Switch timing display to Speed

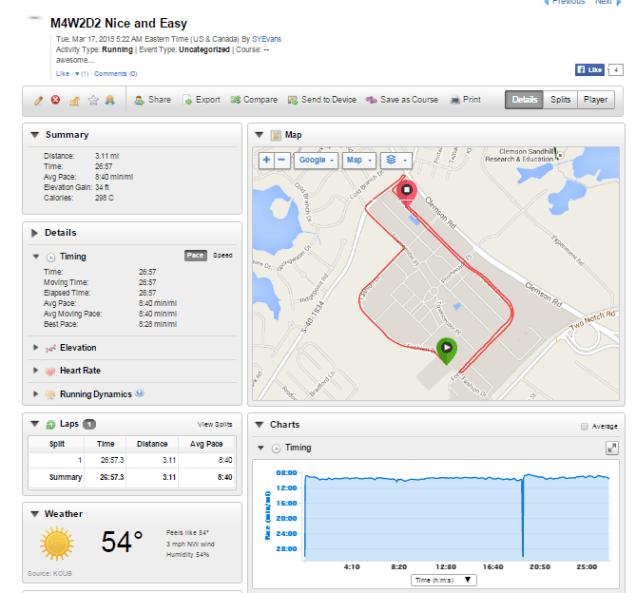(223, 256)
